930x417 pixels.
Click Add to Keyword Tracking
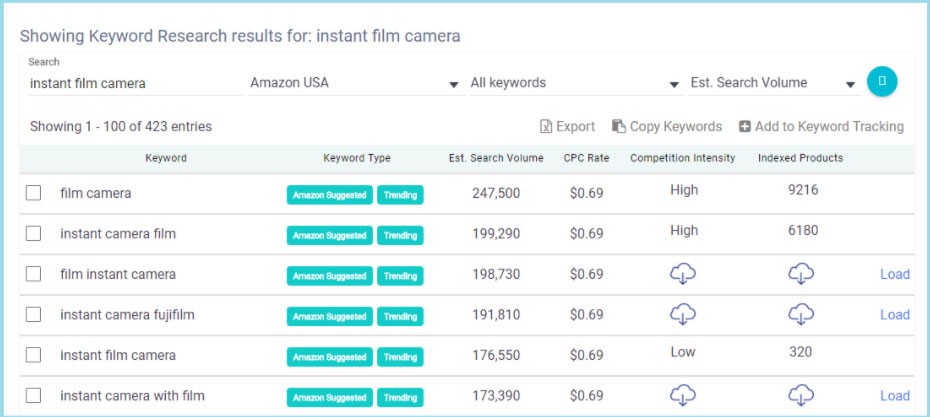pos(821,127)
